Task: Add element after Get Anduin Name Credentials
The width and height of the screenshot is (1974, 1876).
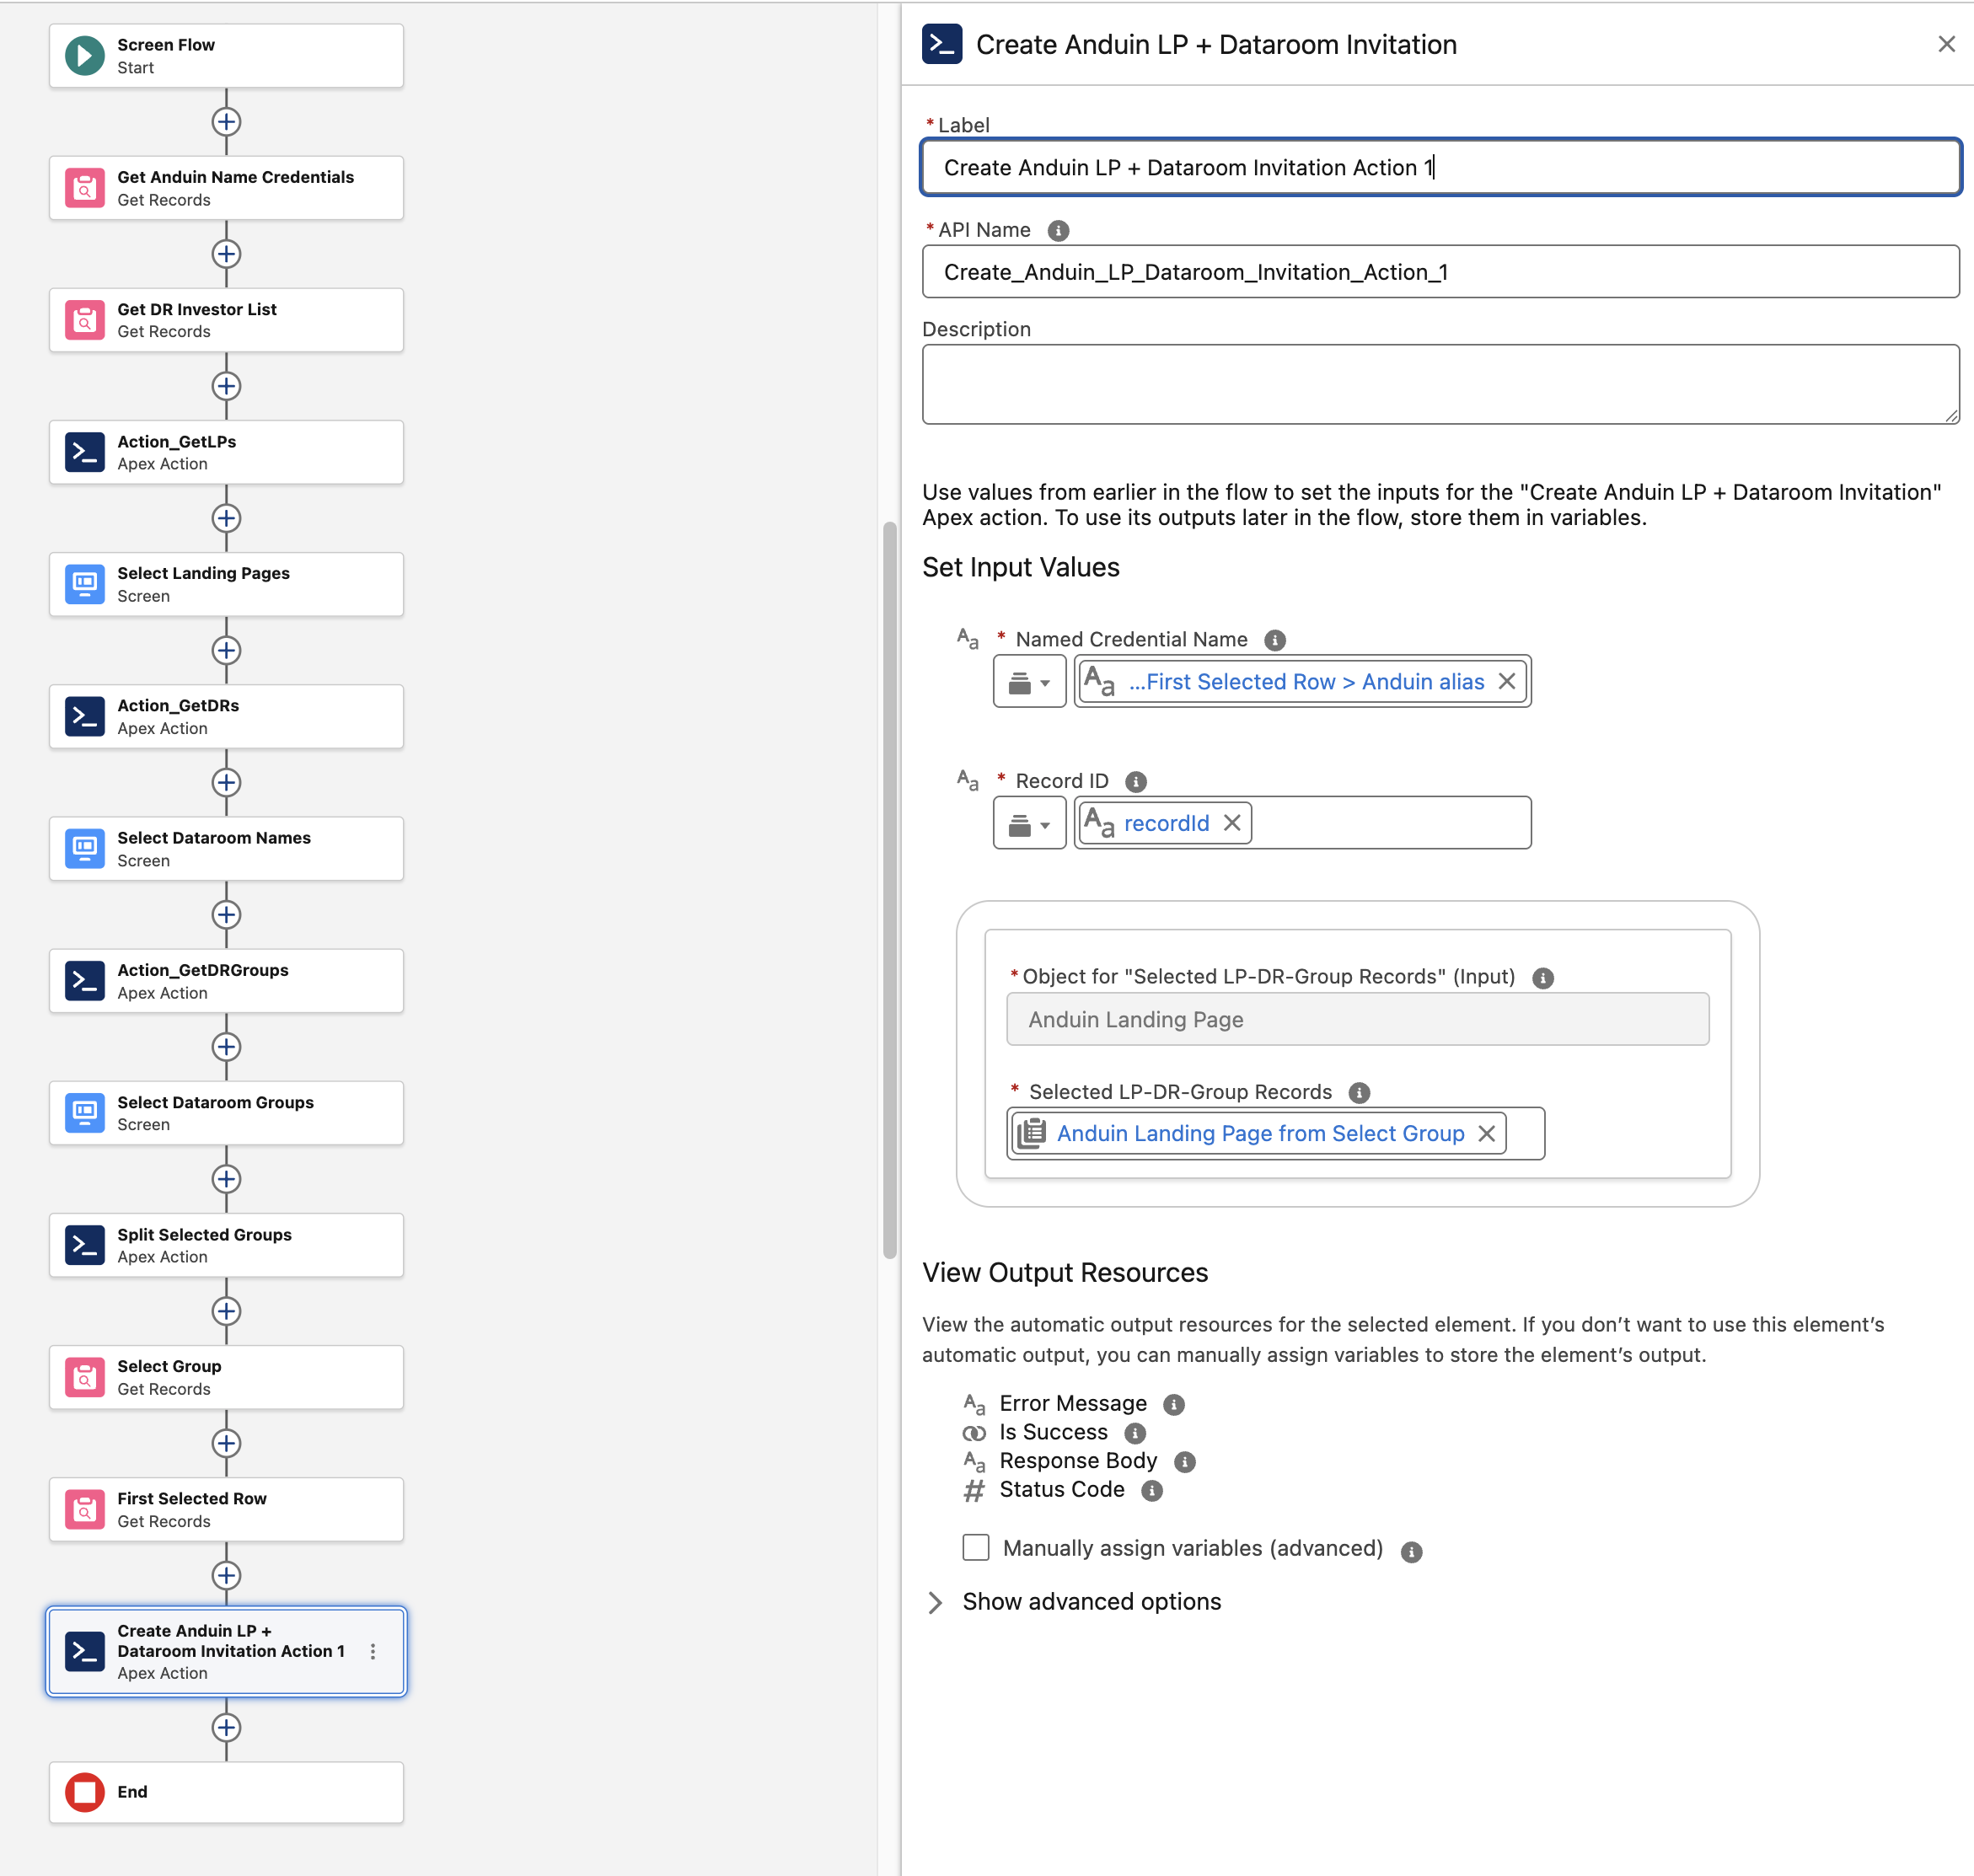Action: [x=226, y=254]
